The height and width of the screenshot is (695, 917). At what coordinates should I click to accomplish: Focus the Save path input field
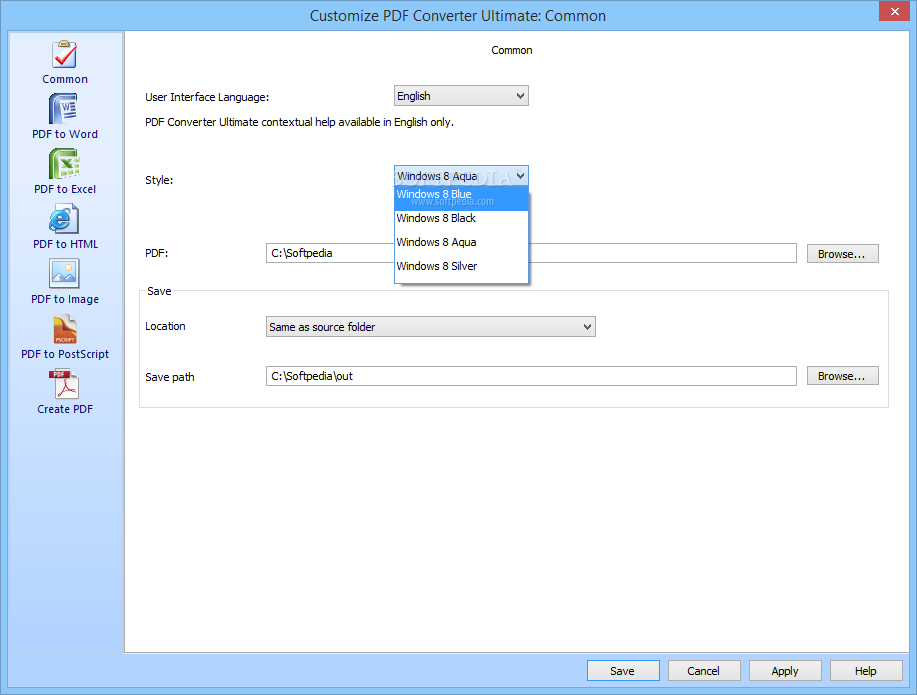point(531,376)
